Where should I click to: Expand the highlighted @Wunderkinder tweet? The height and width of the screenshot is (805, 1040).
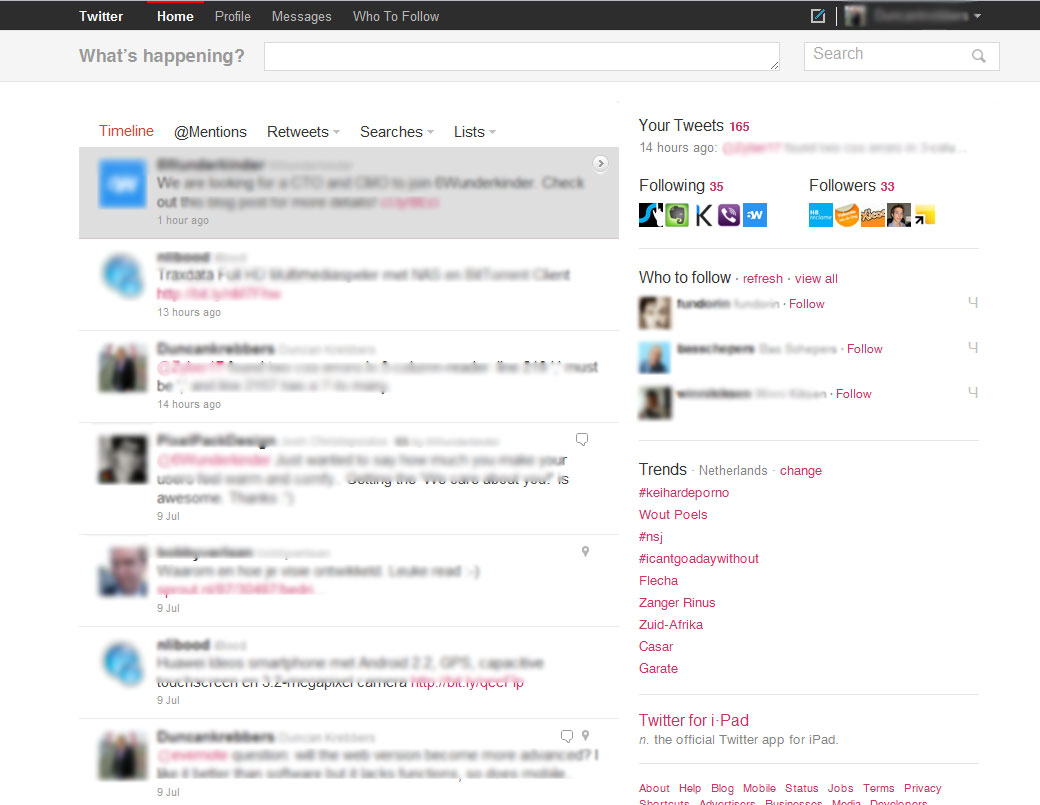point(600,162)
